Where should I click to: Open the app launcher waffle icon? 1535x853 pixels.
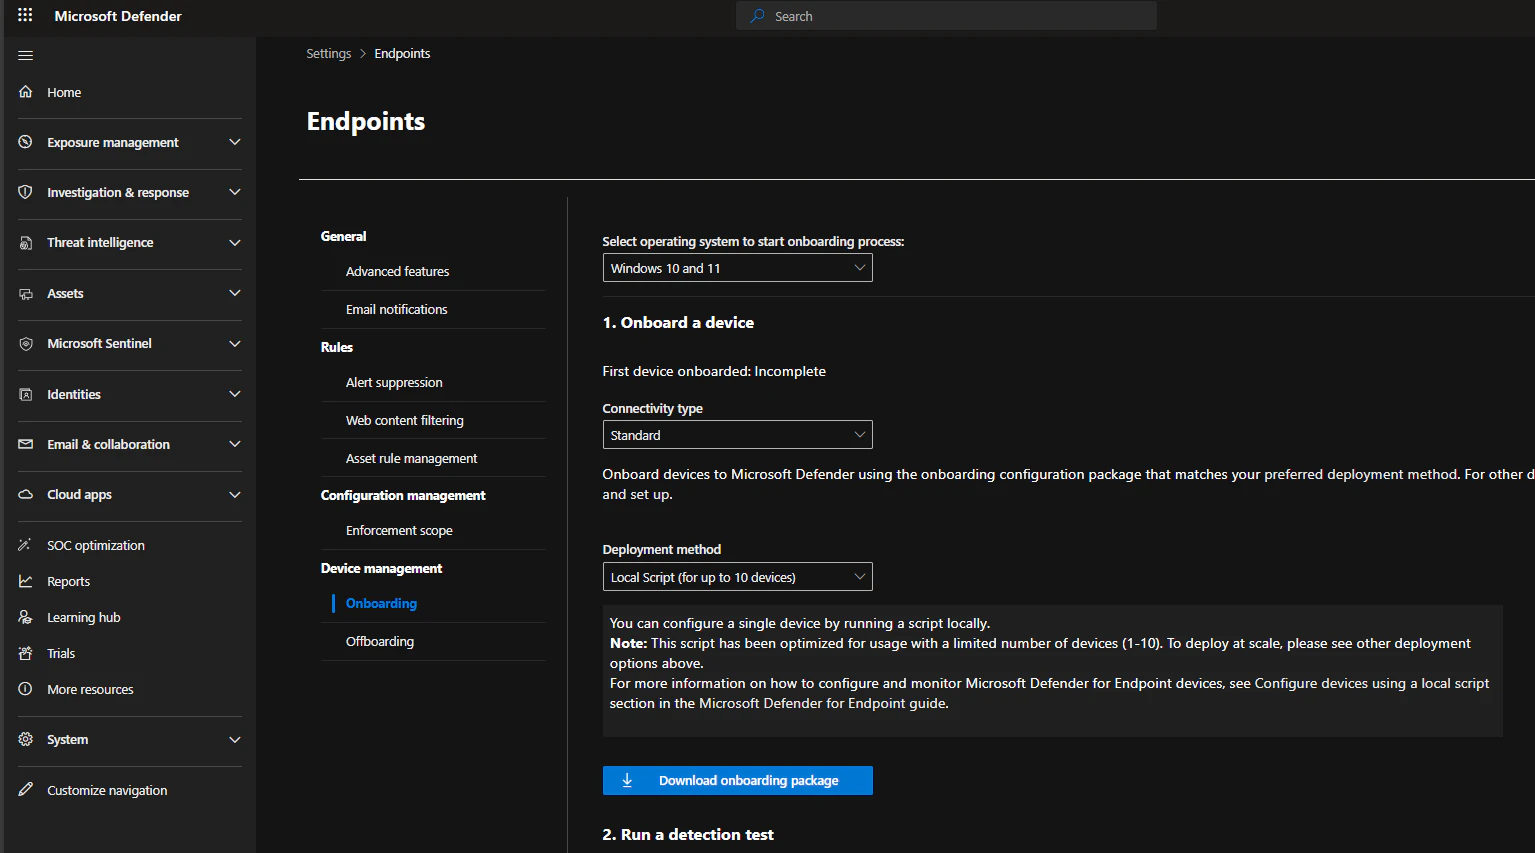click(x=25, y=15)
